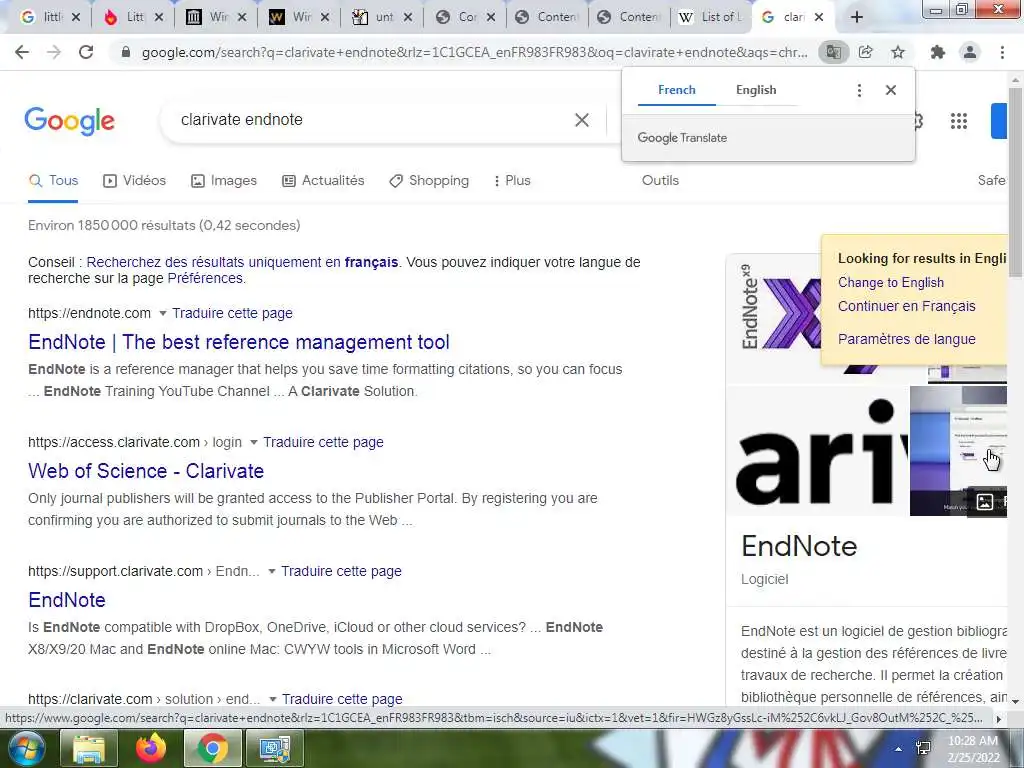Switch to the Images results tab
This screenshot has width=1024, height=768.
click(223, 181)
